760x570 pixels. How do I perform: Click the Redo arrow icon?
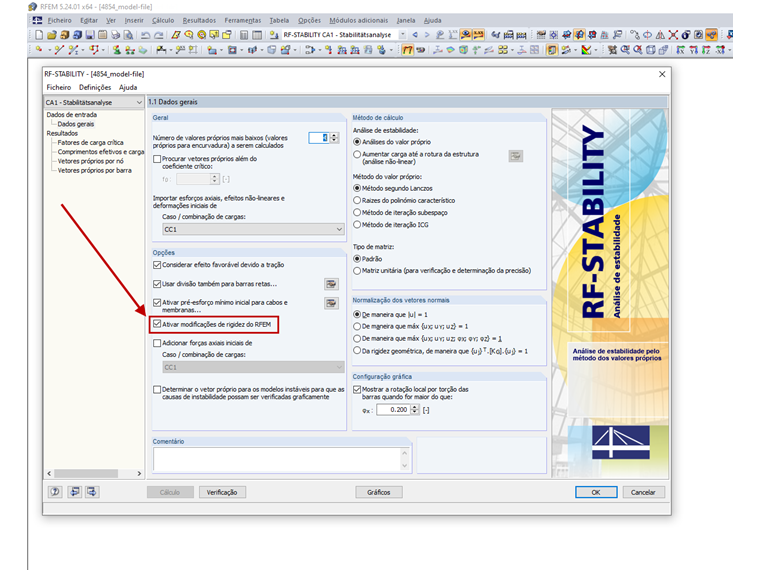158,35
